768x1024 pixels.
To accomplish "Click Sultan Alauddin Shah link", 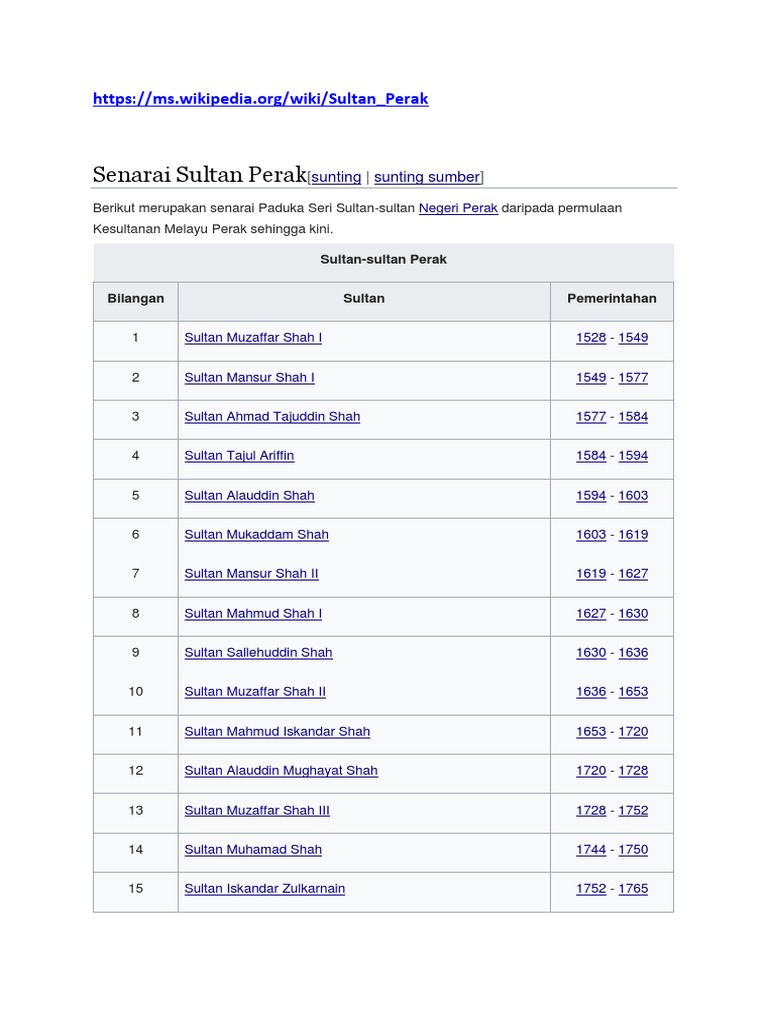I will pyautogui.click(x=249, y=495).
